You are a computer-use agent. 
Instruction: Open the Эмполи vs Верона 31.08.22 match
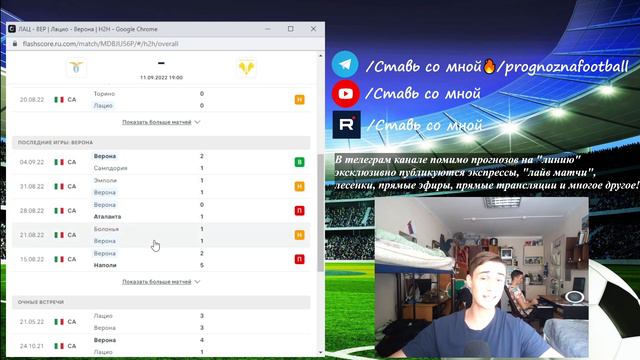click(x=161, y=187)
